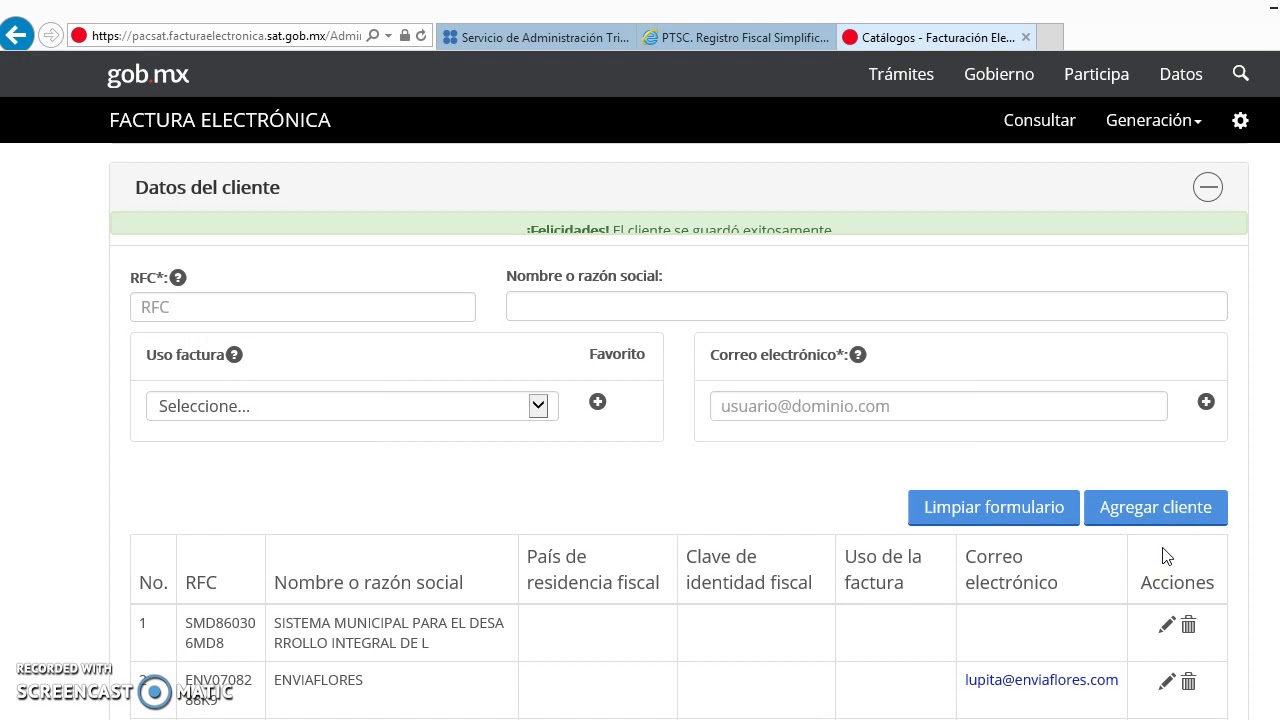Click Agregar cliente button
The image size is (1280, 720).
[x=1155, y=507]
